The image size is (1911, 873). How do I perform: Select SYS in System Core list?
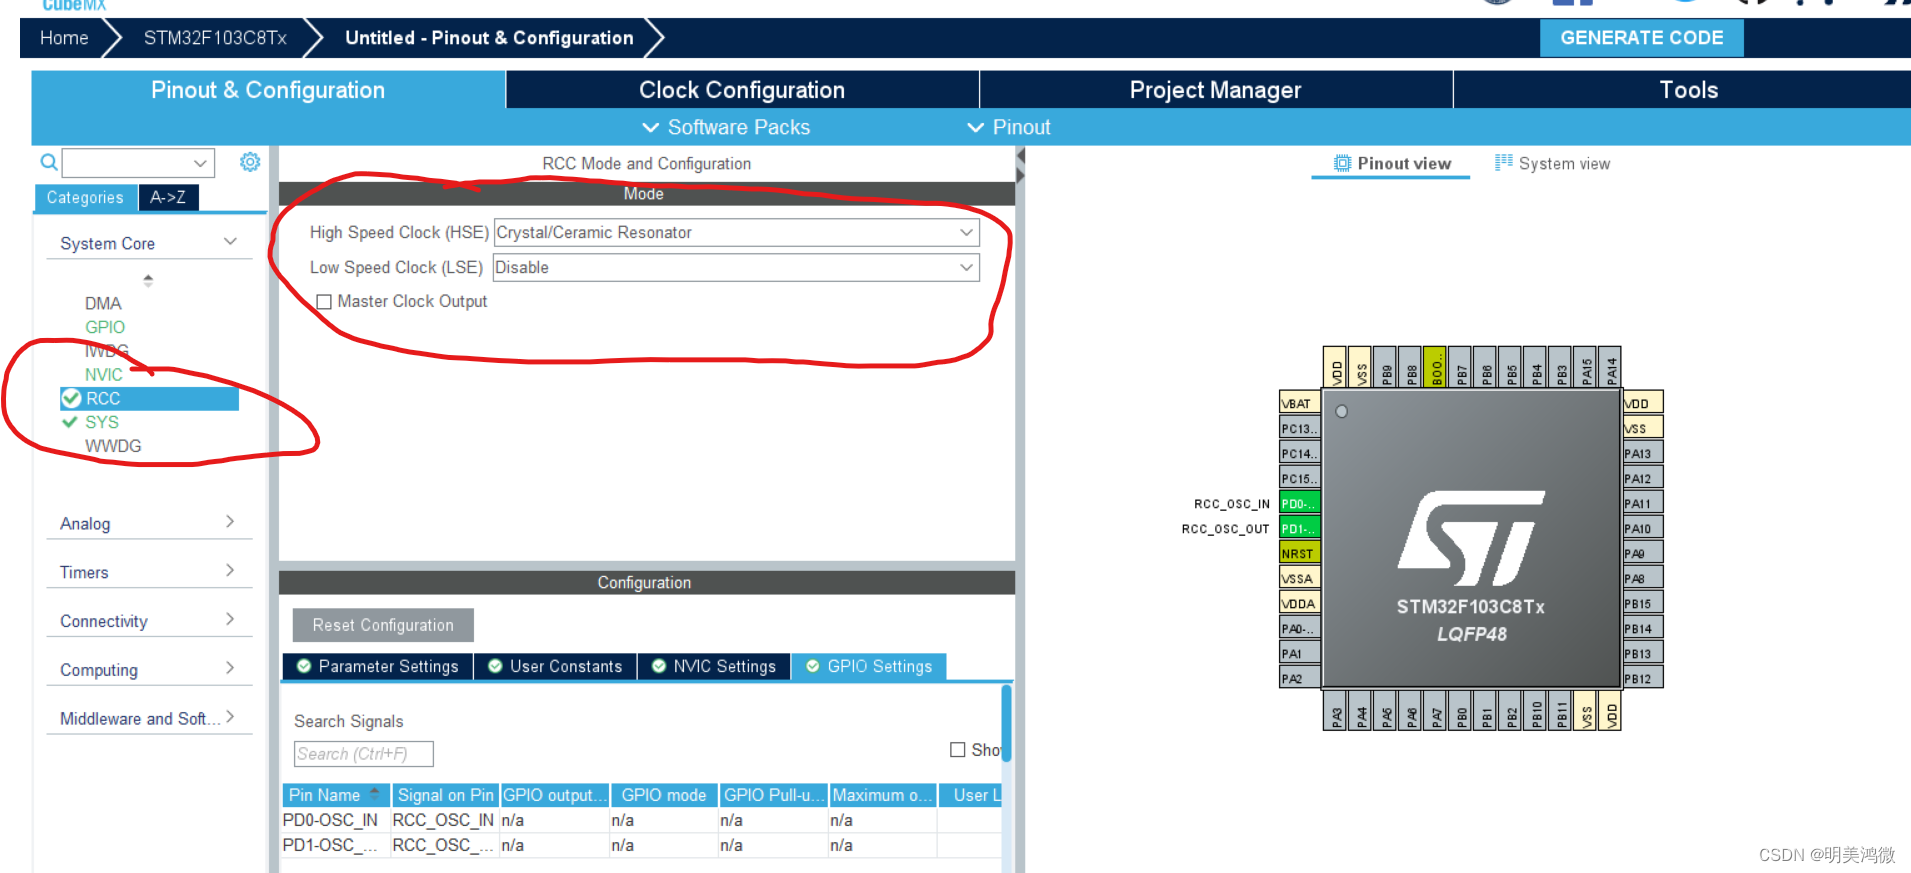[x=102, y=422]
